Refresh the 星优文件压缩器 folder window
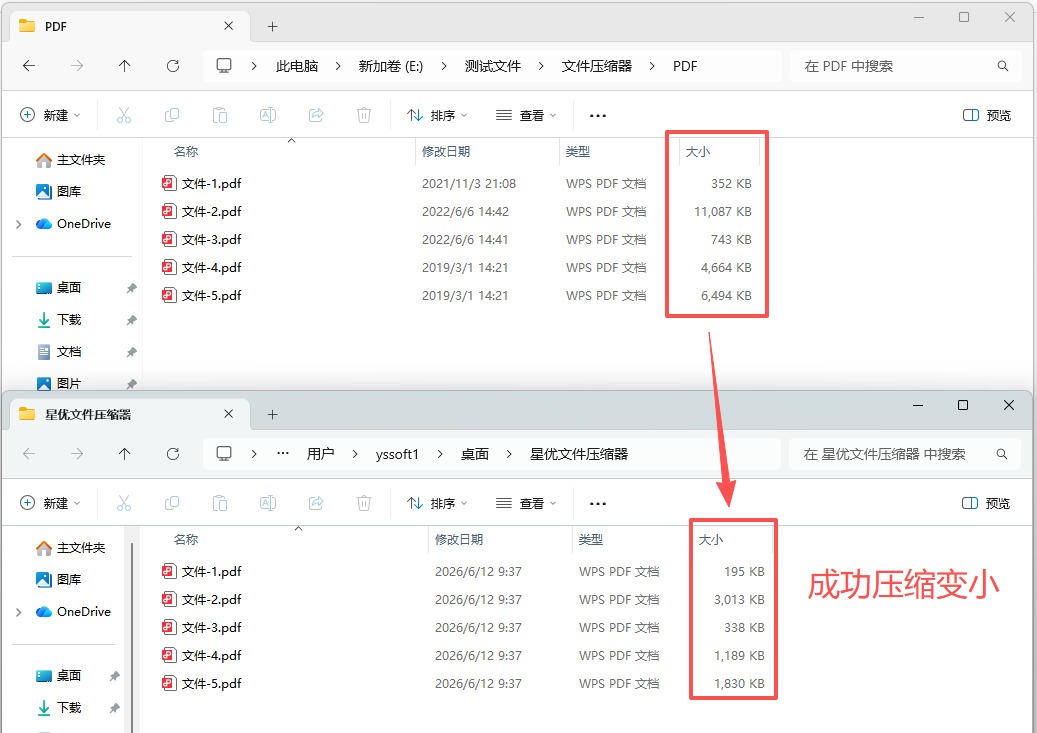This screenshot has height=733, width=1037. (173, 454)
